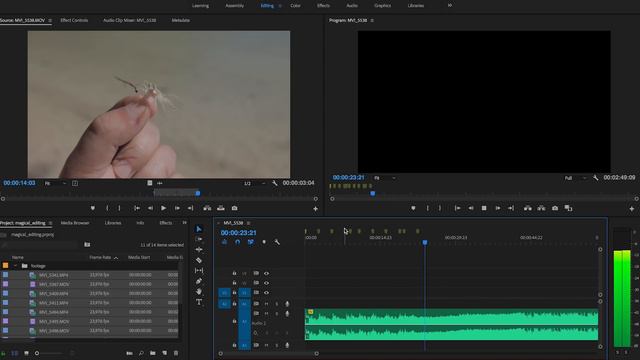640x360 pixels.
Task: Open Project panel tabs overflow chevrons
Action: coord(184,223)
